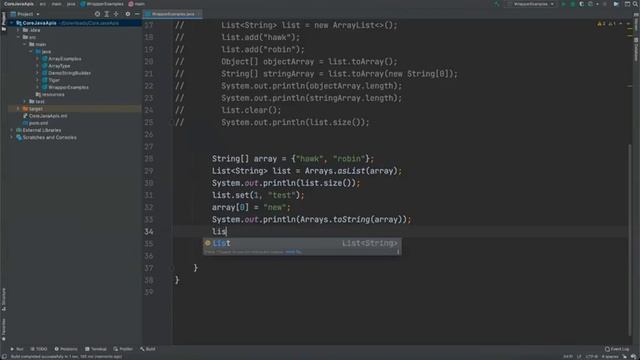The image size is (640, 360).
Task: Click the Run with Coverage icon
Action: (x=582, y=4)
